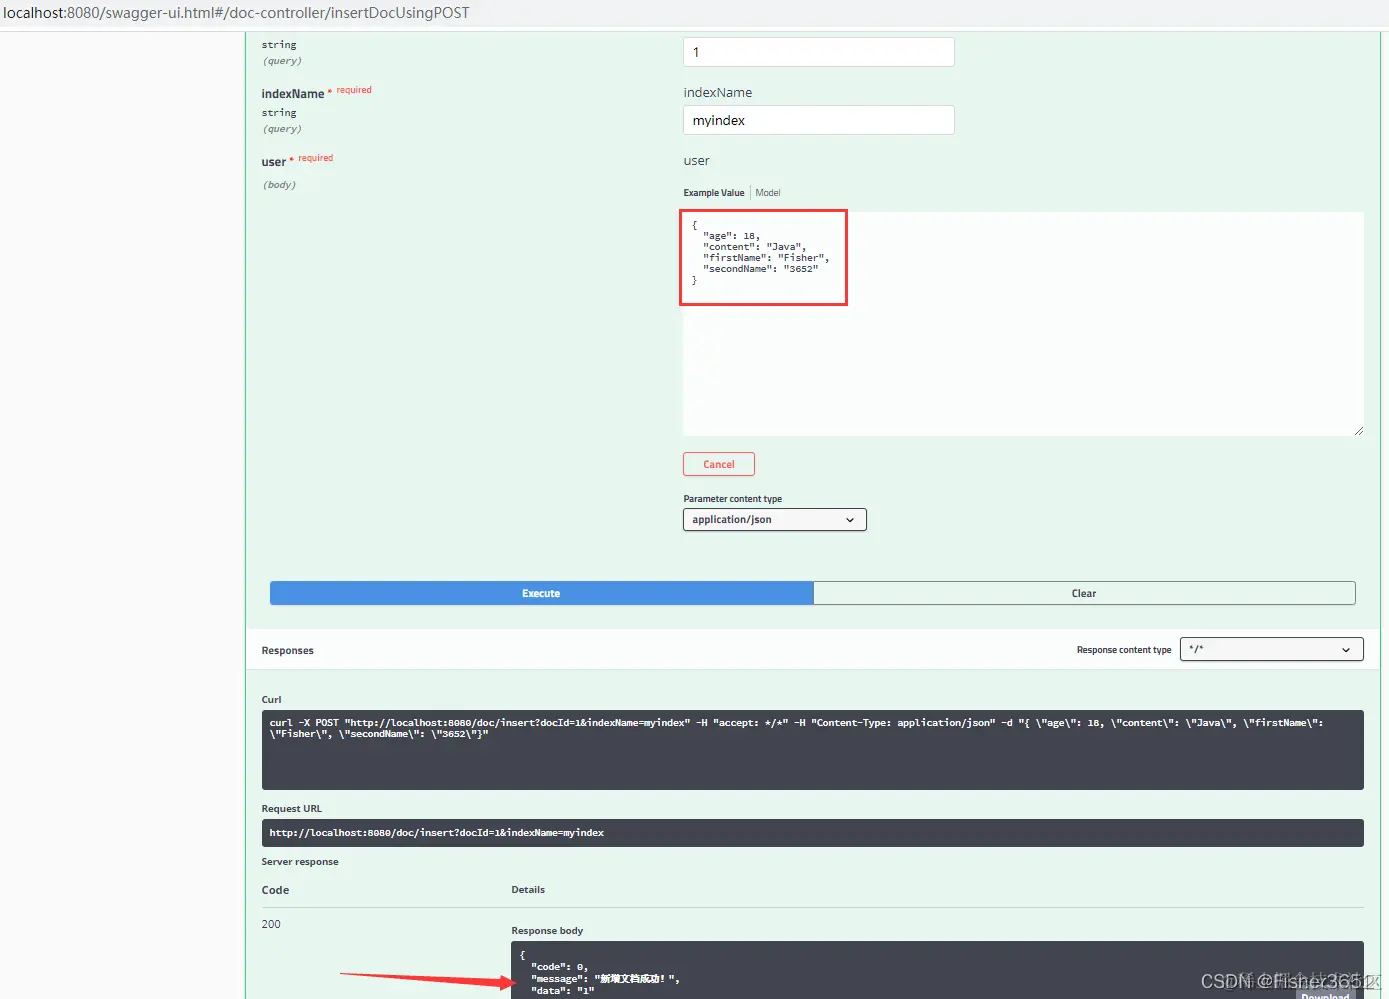Click the Code column header

coord(275,890)
